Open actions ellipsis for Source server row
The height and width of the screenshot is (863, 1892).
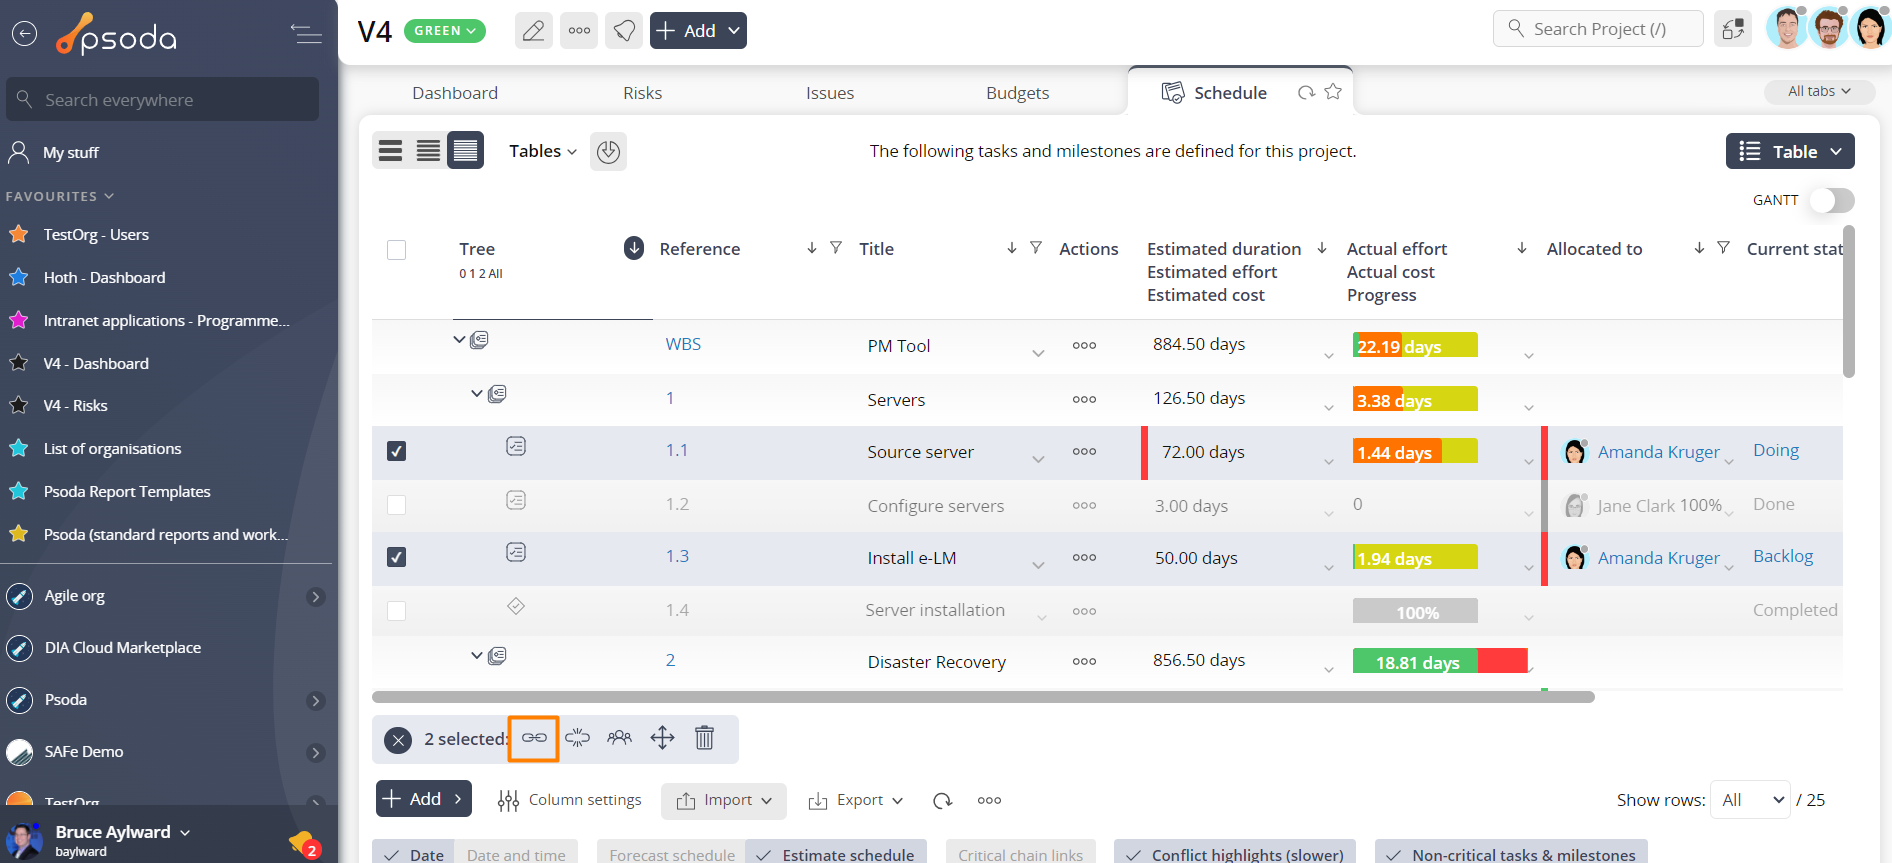(x=1084, y=452)
